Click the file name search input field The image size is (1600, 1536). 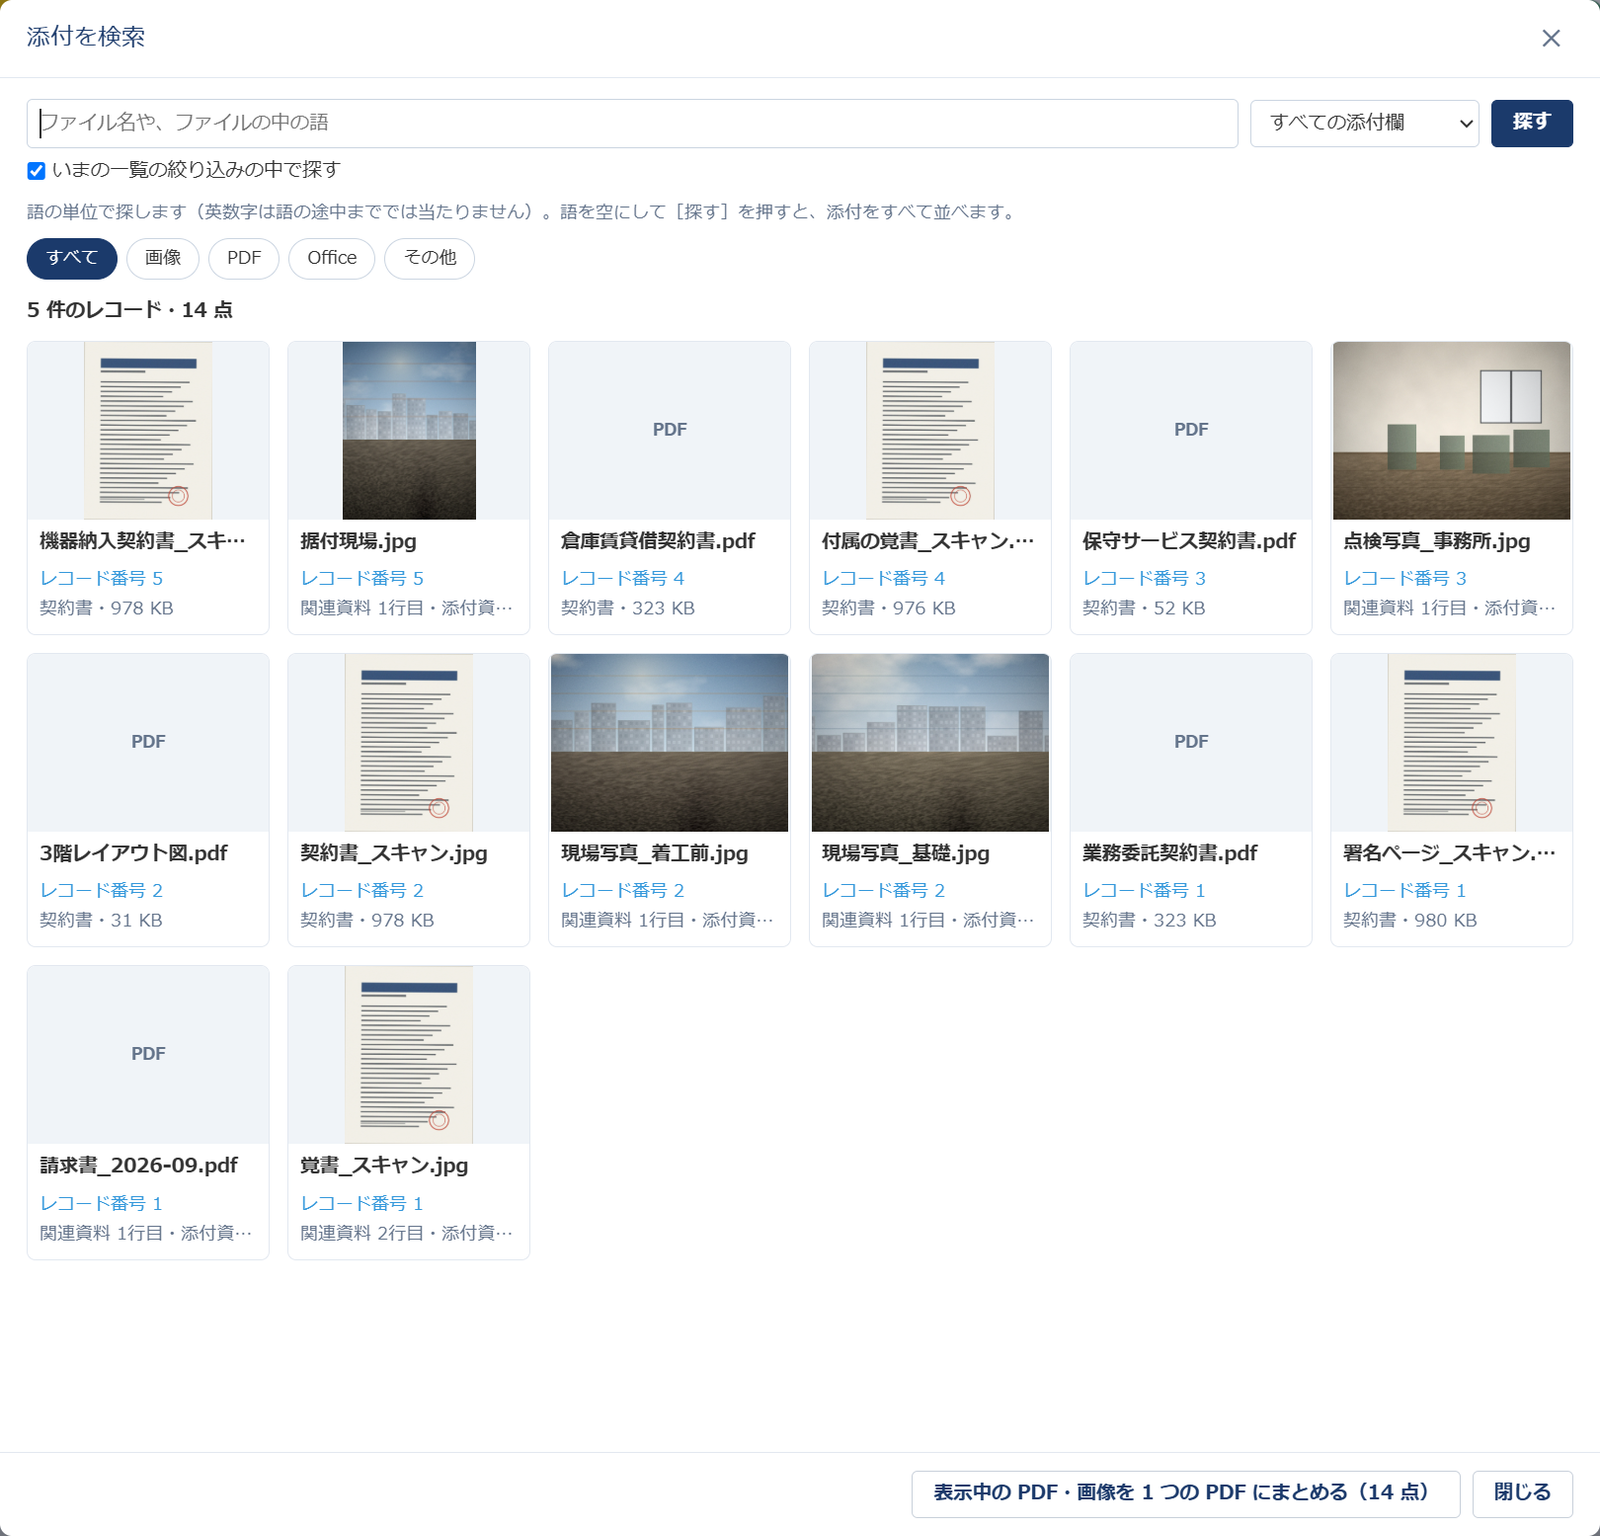point(632,123)
